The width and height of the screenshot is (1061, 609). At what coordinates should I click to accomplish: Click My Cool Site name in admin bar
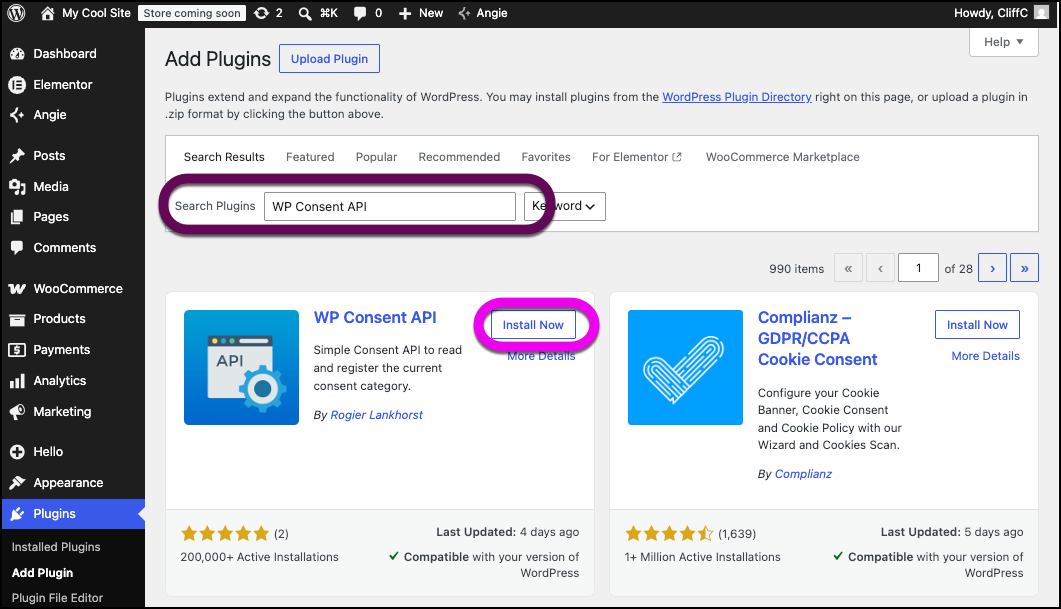click(96, 13)
